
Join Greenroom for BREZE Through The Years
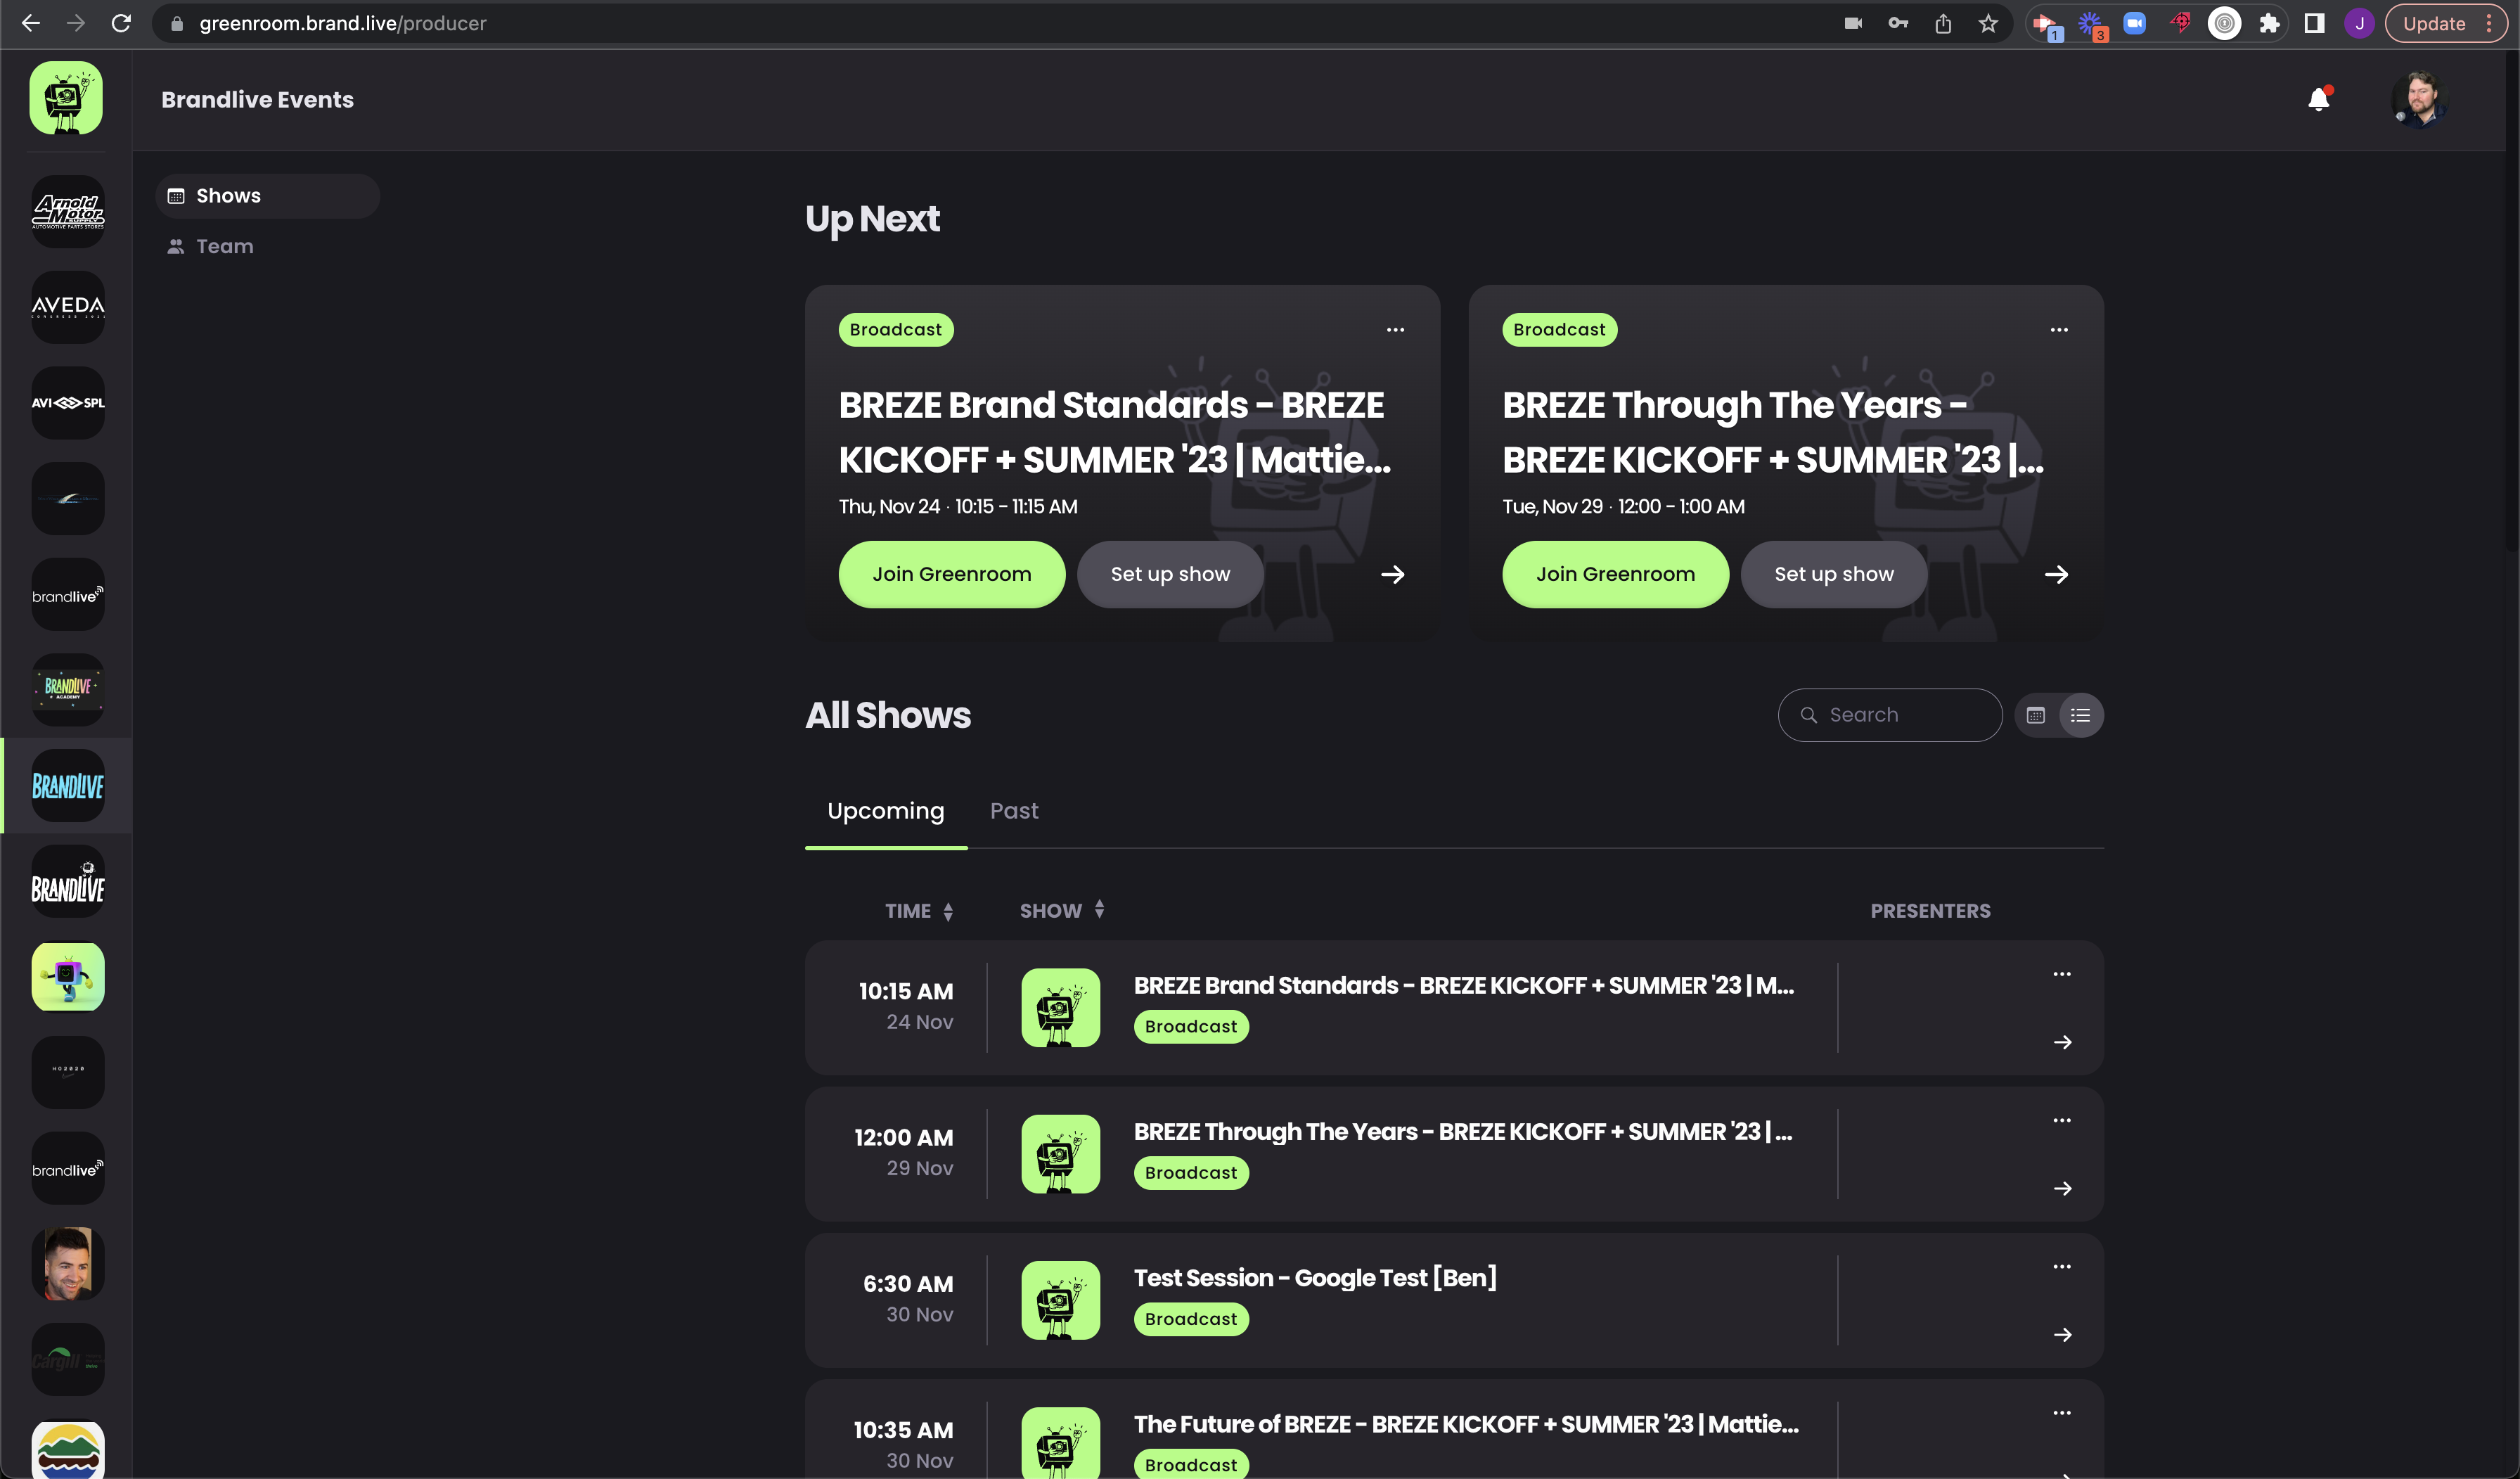coord(1615,574)
